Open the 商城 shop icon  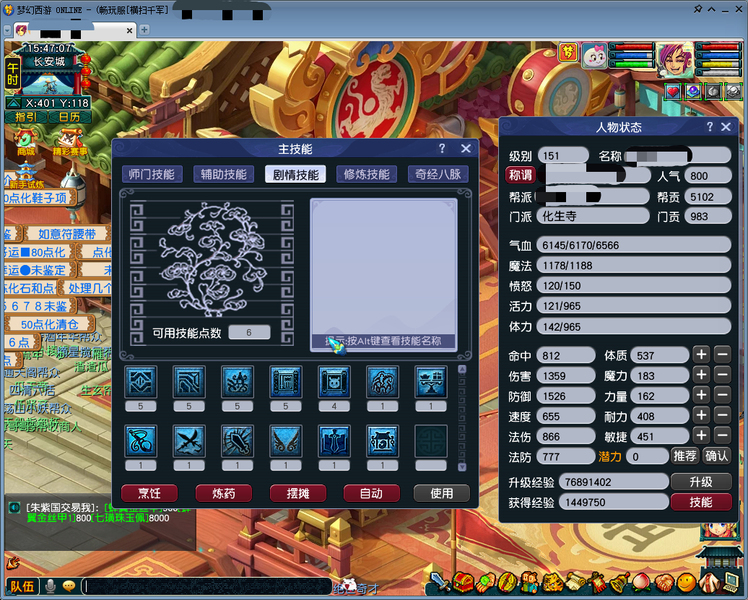tap(25, 142)
